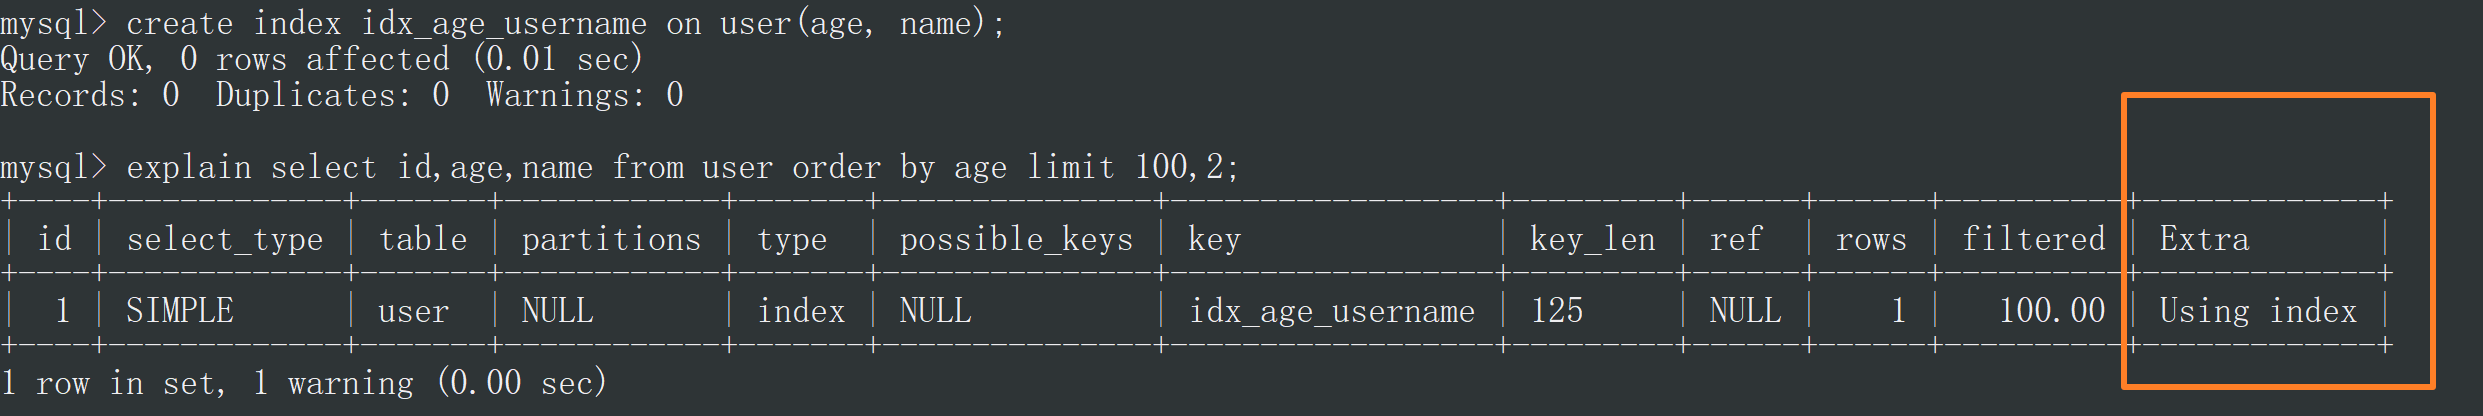Screen dimensions: 2483x416
Task: Select the 'filtered' column header
Action: coord(2034,239)
